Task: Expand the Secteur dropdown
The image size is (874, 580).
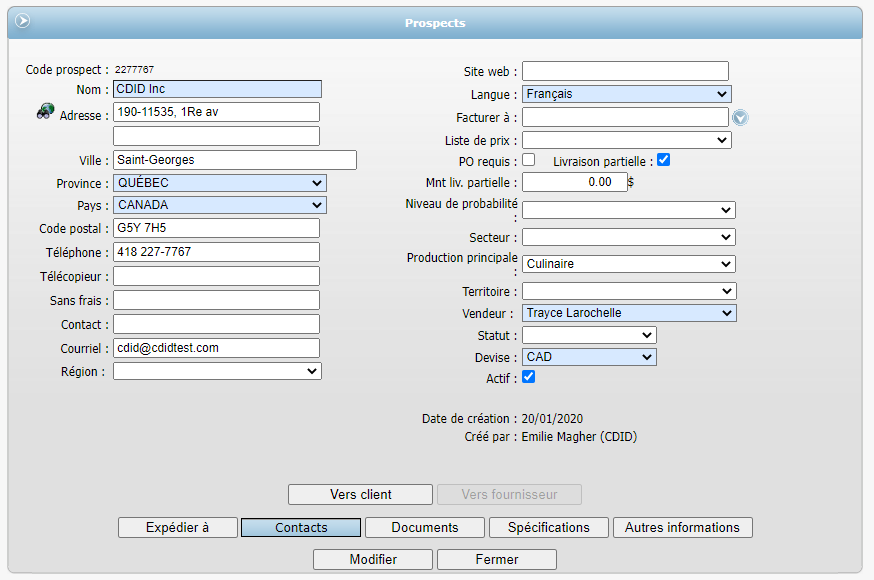Action: [629, 237]
